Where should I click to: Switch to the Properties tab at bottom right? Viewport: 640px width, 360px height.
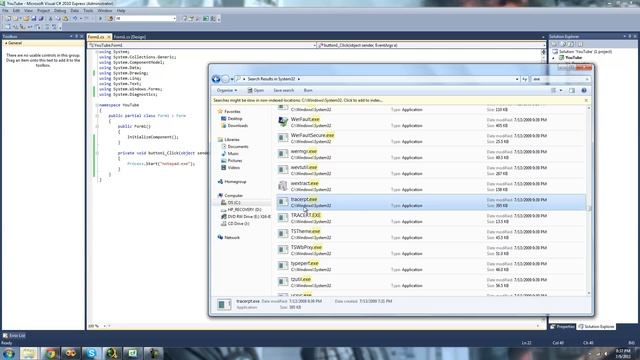click(562, 327)
